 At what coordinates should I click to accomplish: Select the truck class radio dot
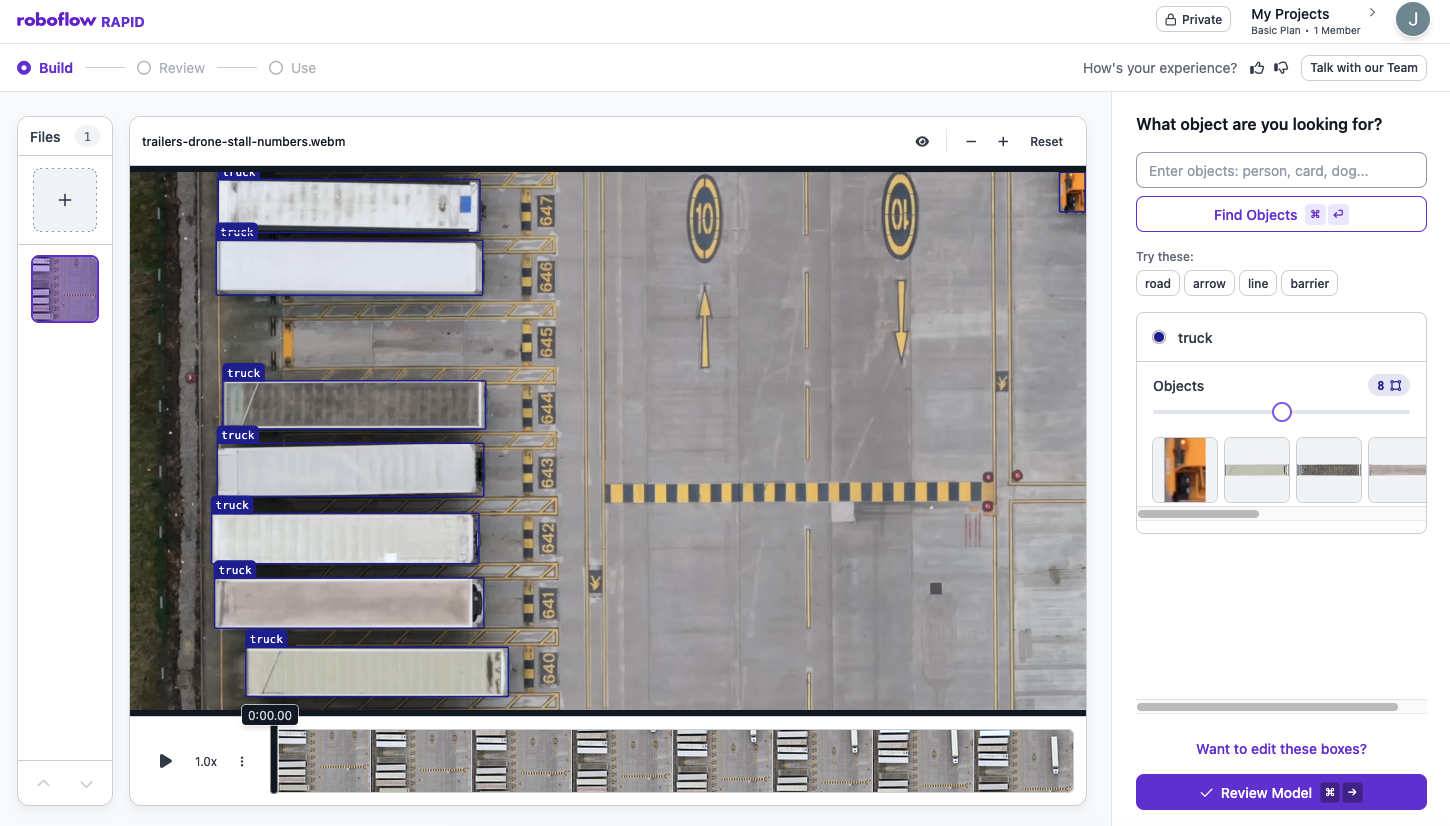(x=1159, y=338)
